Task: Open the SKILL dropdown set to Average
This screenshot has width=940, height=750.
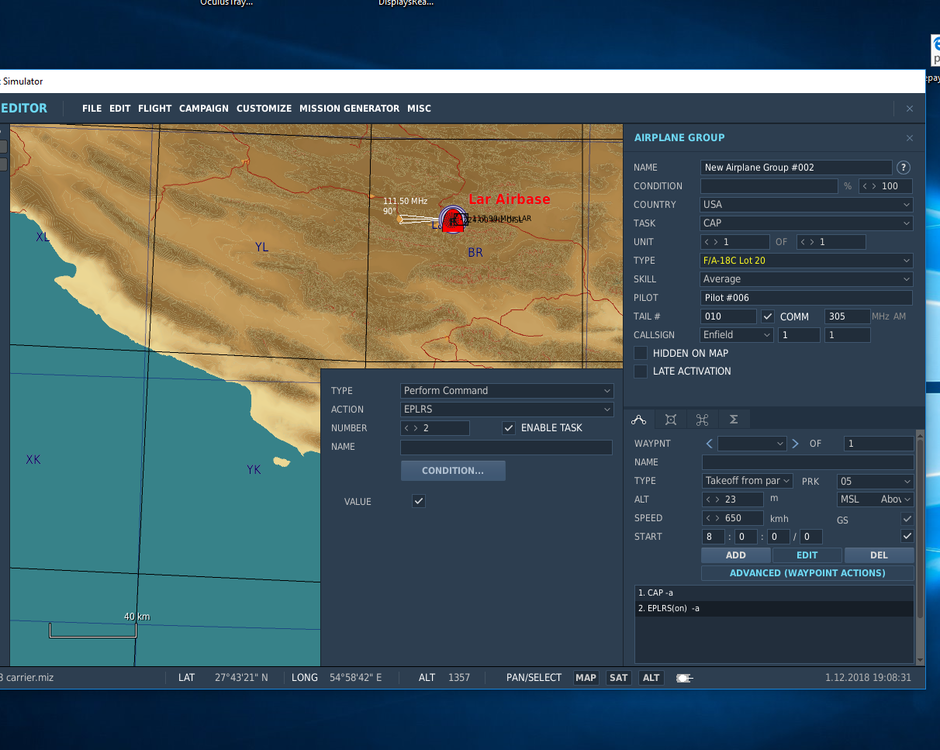Action: pos(806,279)
